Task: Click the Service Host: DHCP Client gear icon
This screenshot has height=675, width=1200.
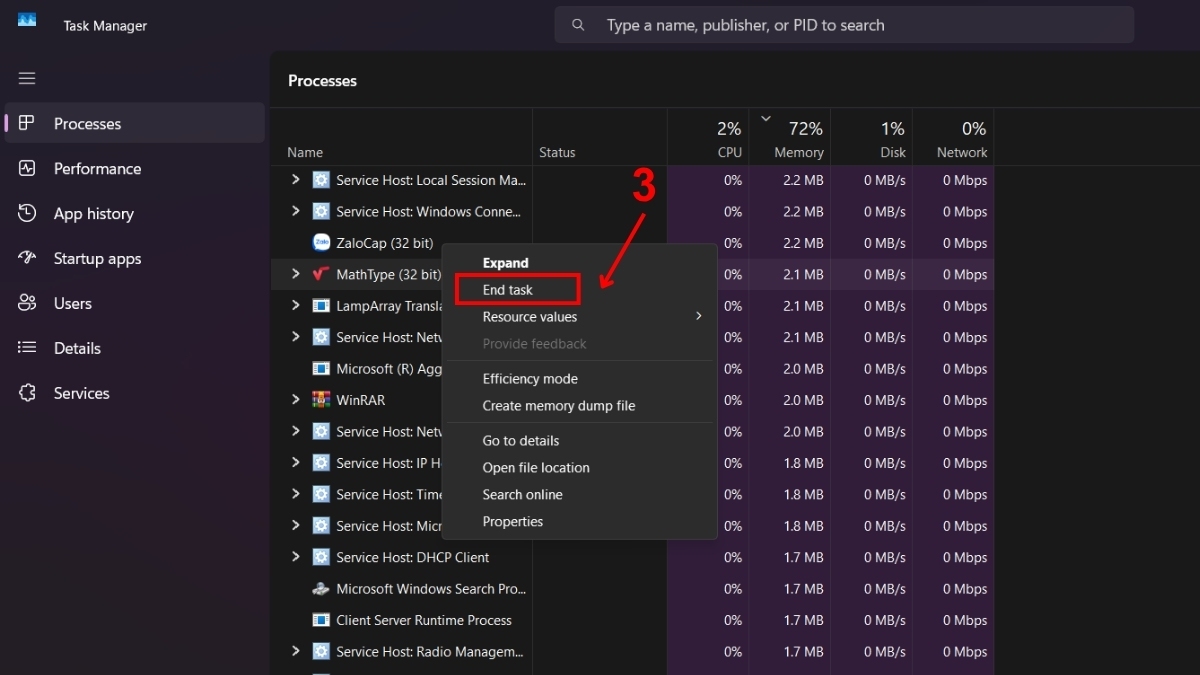Action: coord(321,557)
